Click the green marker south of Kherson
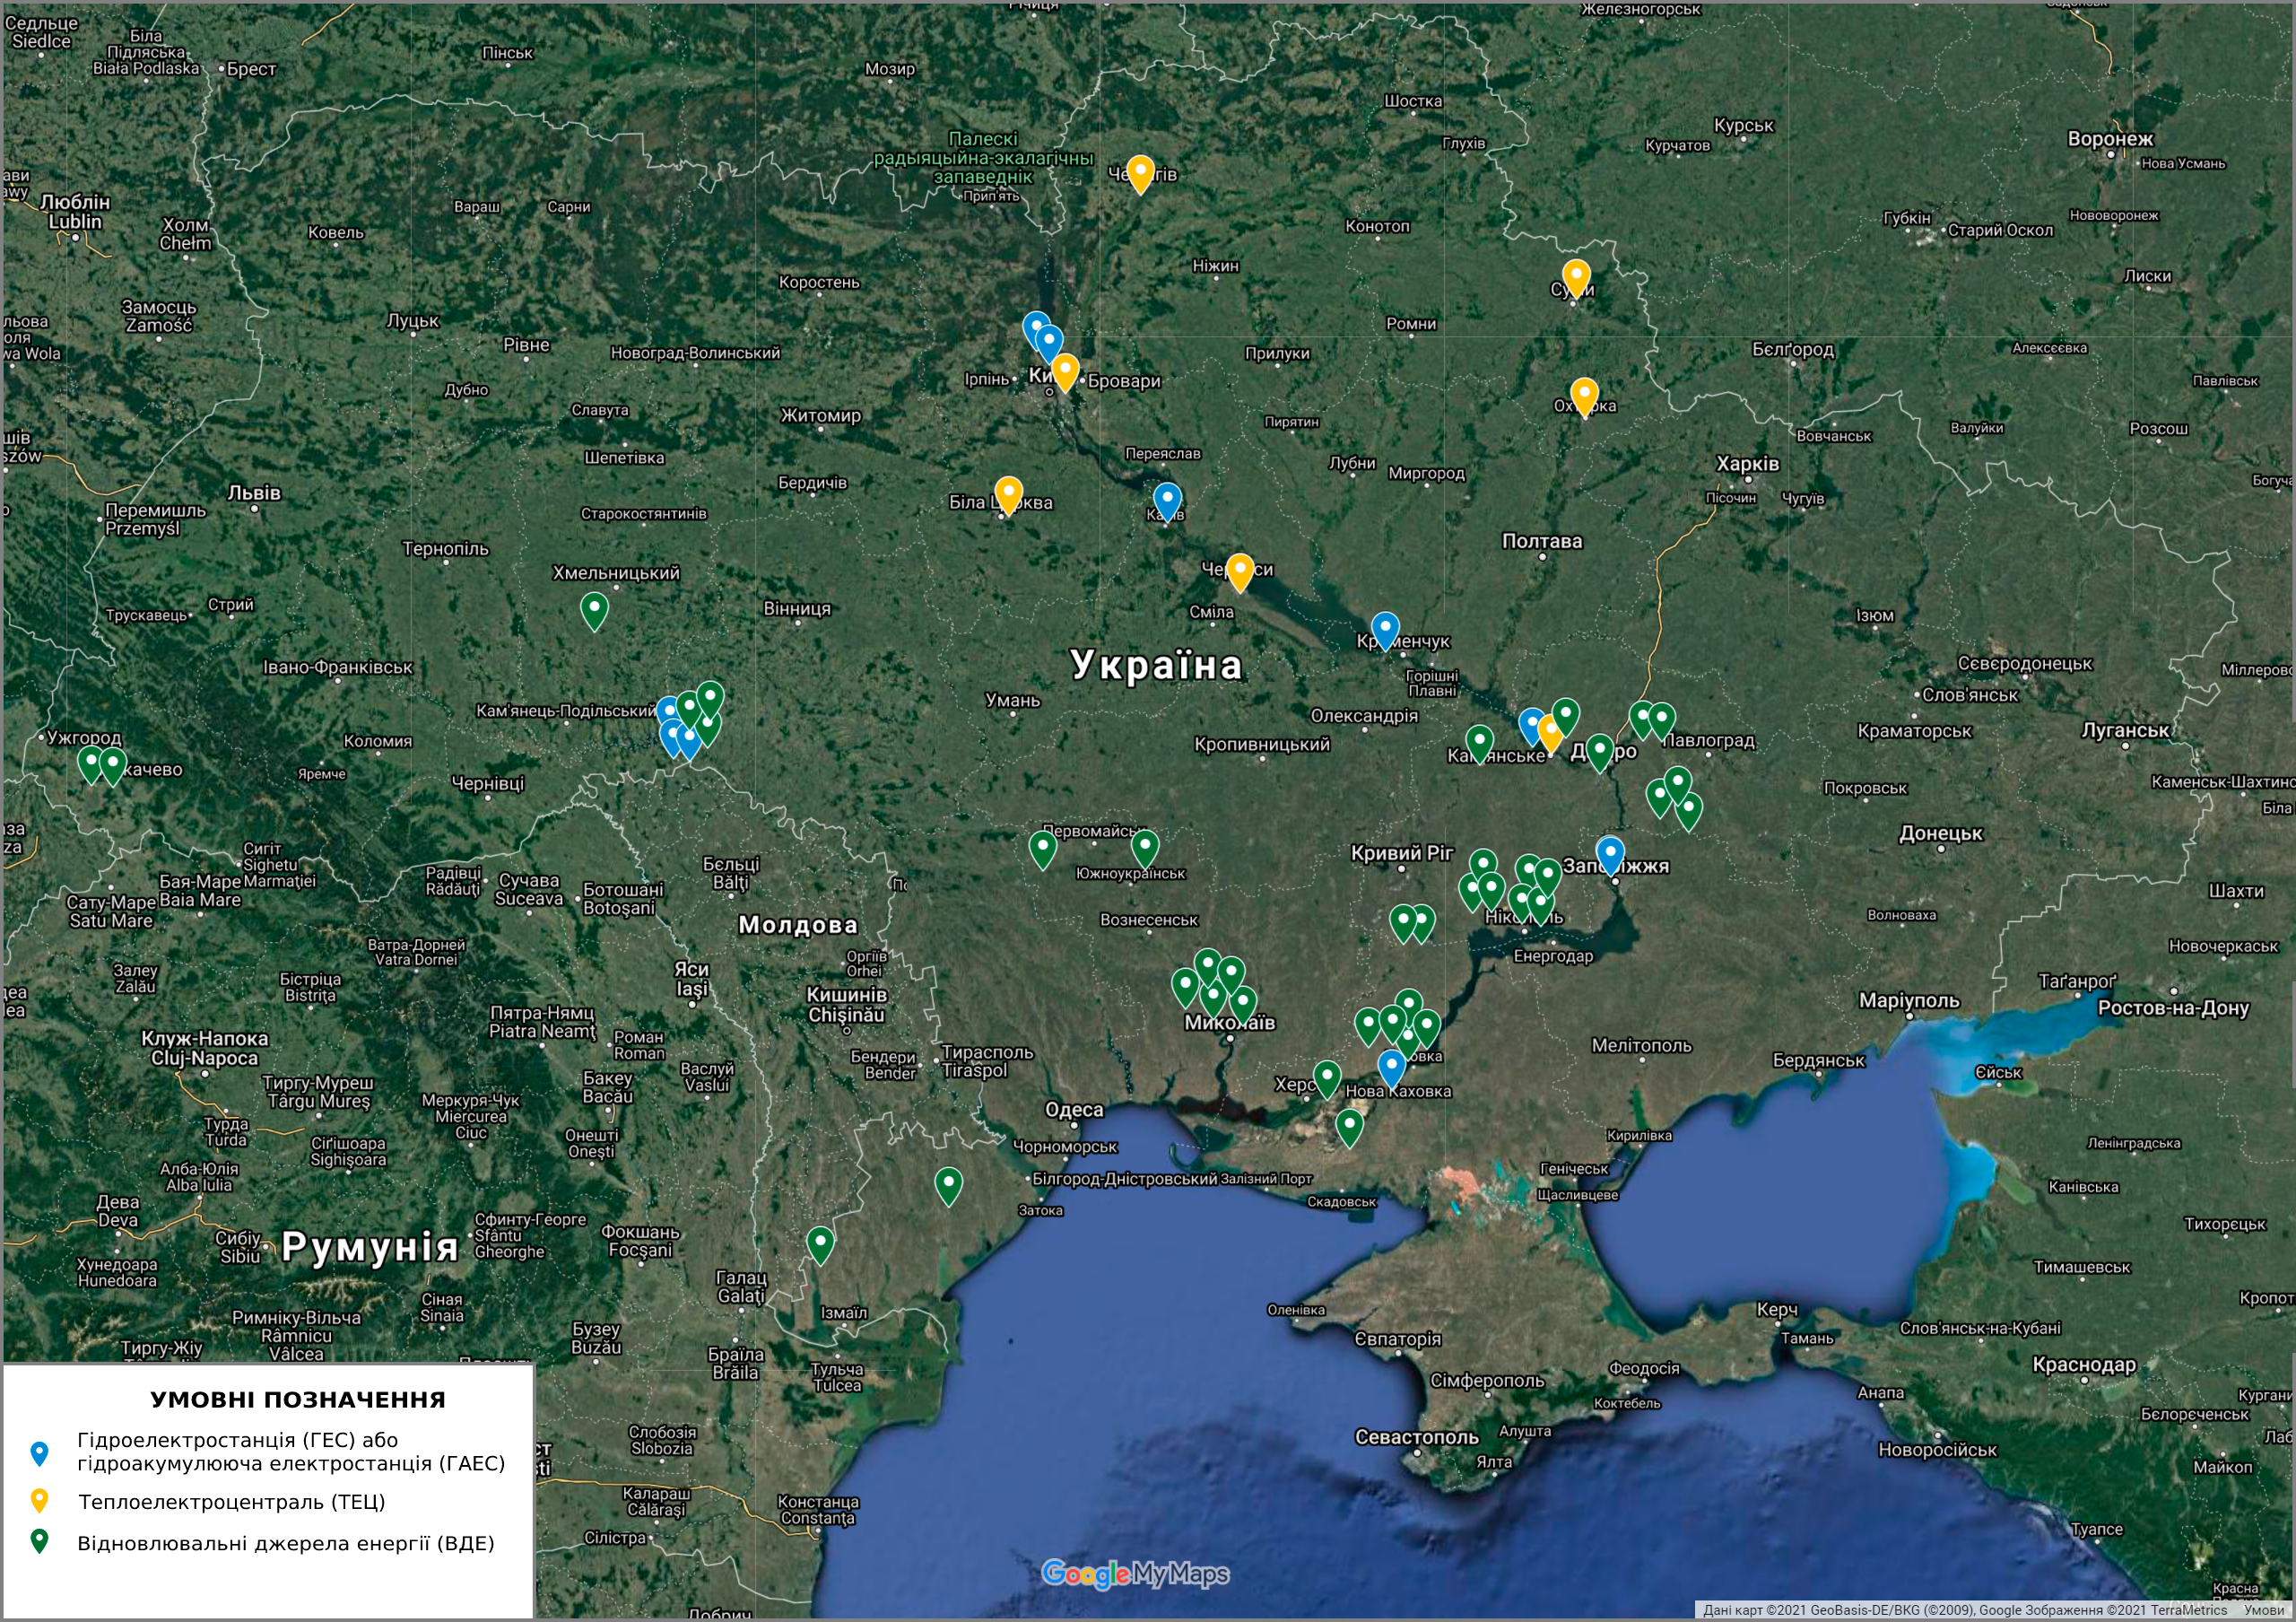The image size is (2296, 1622). point(1349,1128)
